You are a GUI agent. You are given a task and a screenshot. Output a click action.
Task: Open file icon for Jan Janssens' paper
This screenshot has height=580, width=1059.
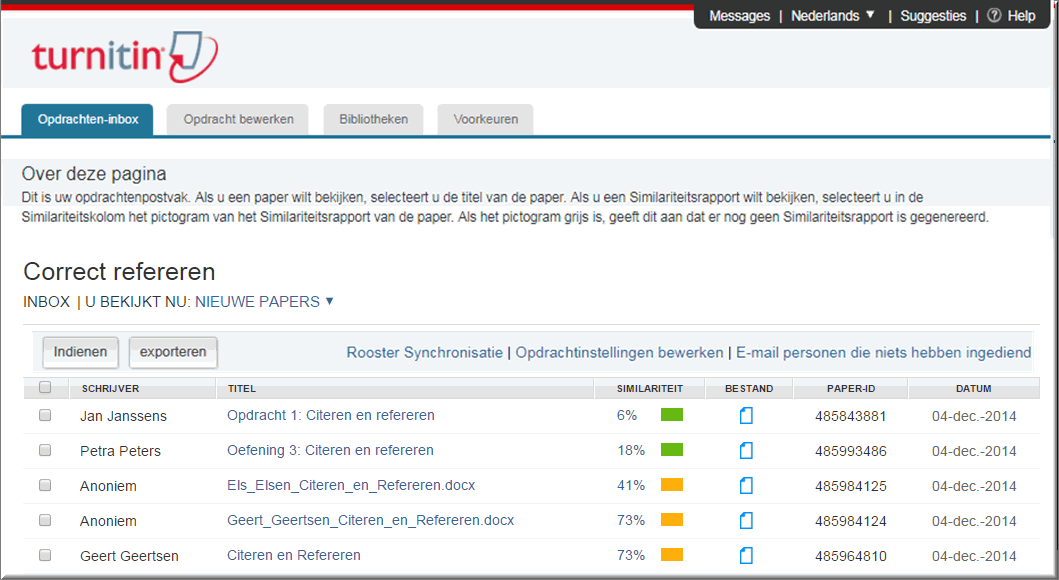click(x=746, y=415)
